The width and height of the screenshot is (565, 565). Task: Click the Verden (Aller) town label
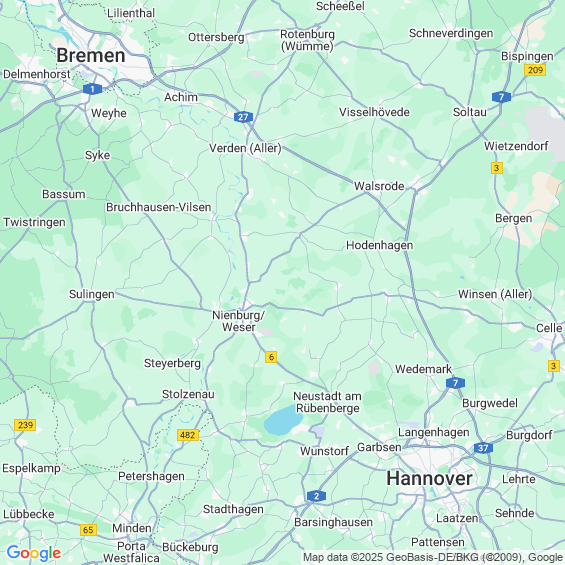coord(245,148)
